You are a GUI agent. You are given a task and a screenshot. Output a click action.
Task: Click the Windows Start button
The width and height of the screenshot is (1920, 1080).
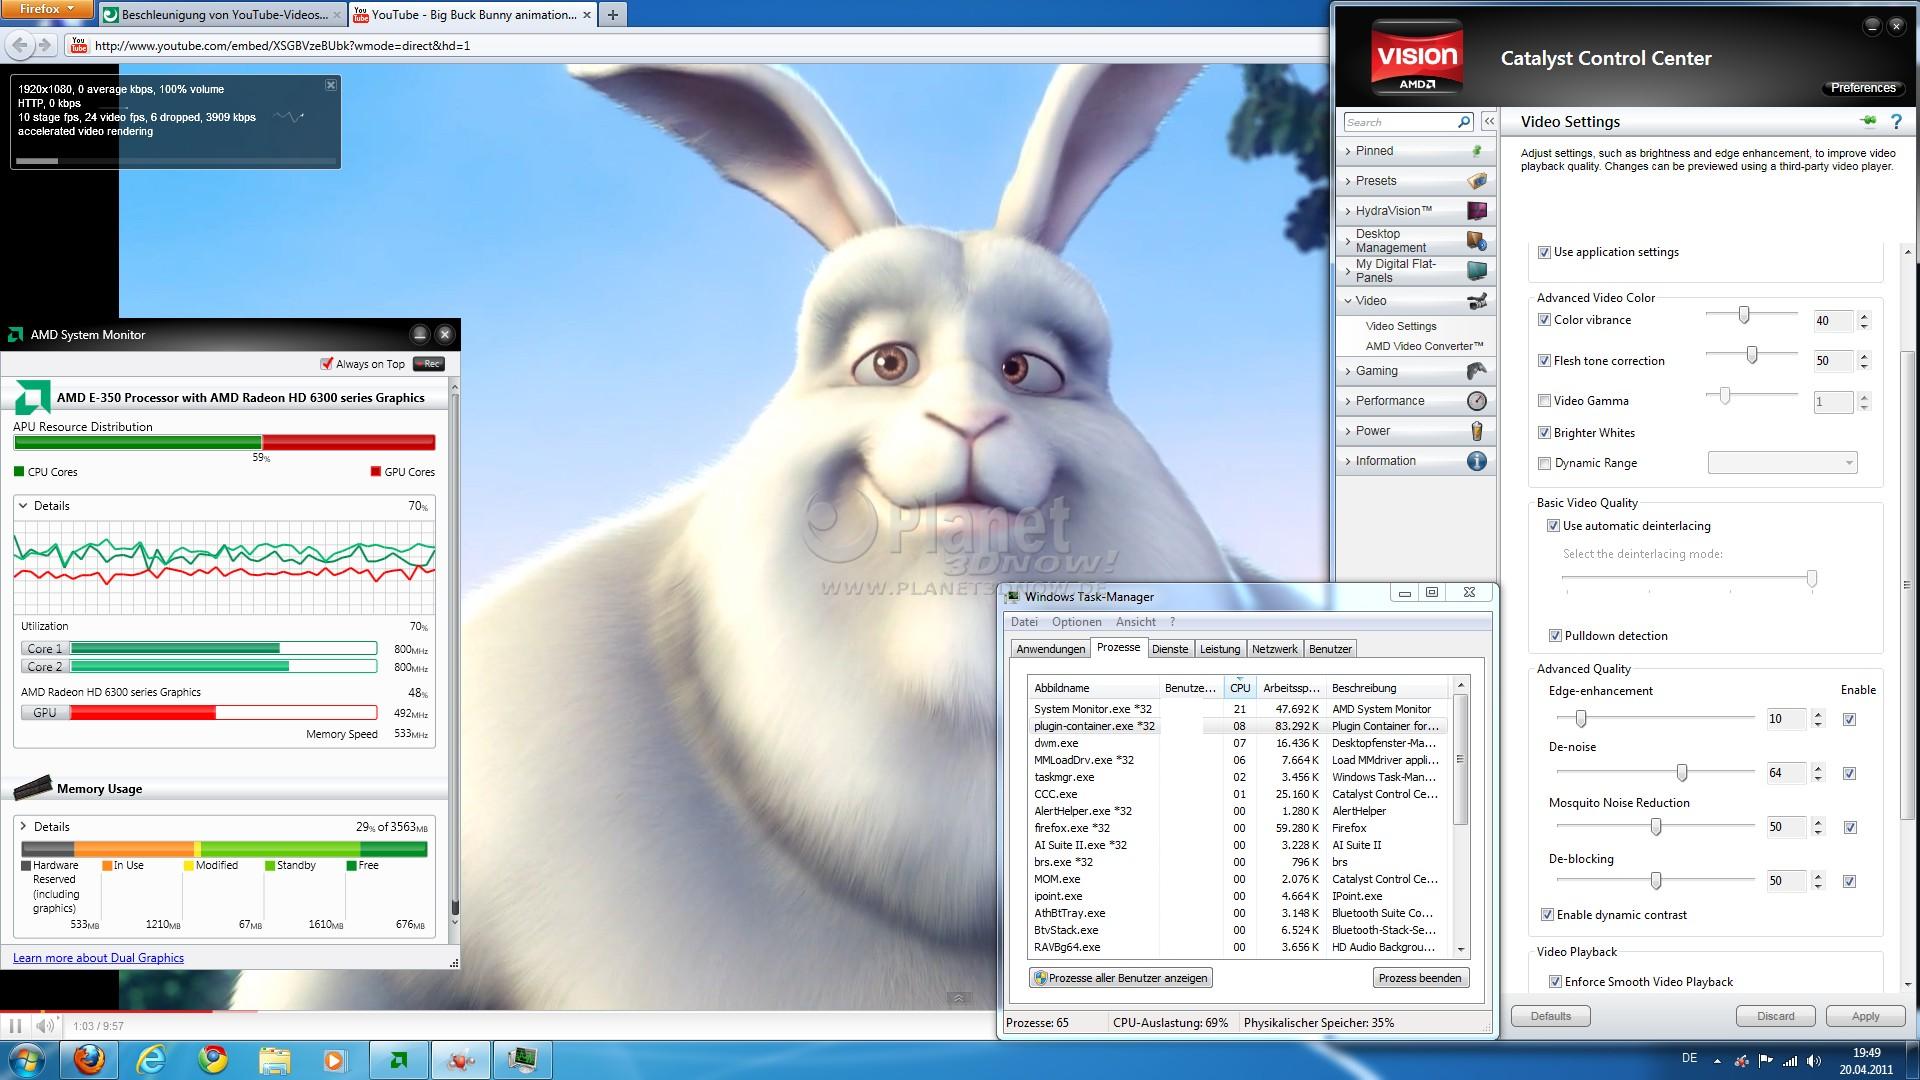coord(27,1059)
